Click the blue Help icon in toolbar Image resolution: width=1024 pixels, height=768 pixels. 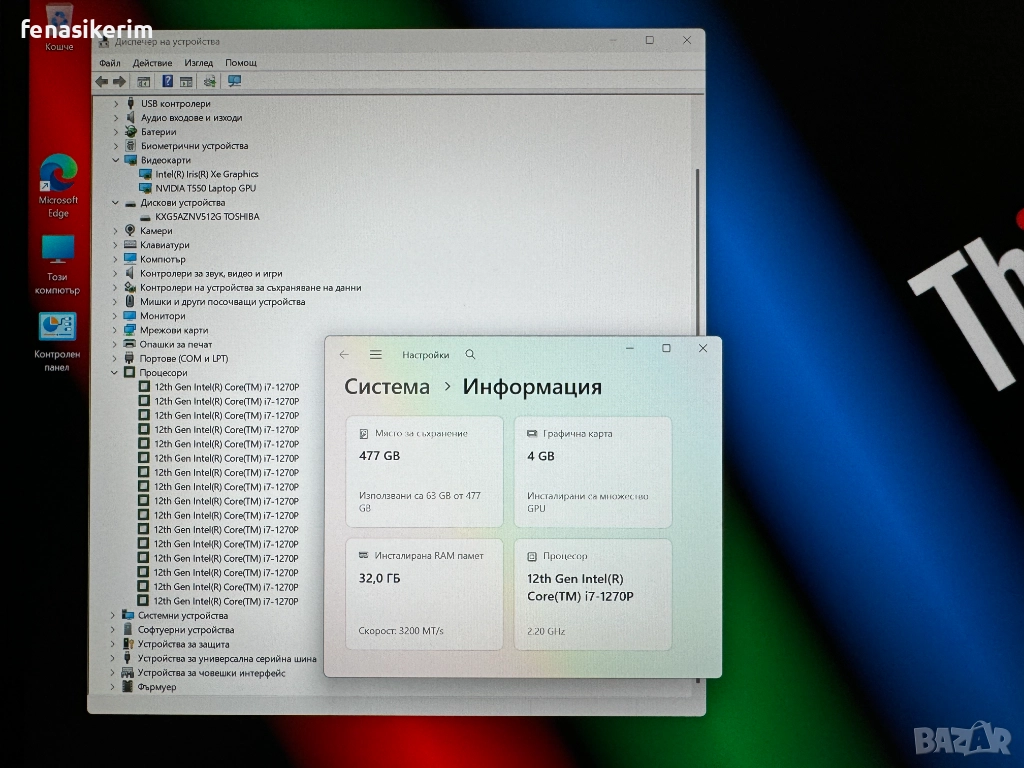pyautogui.click(x=167, y=81)
